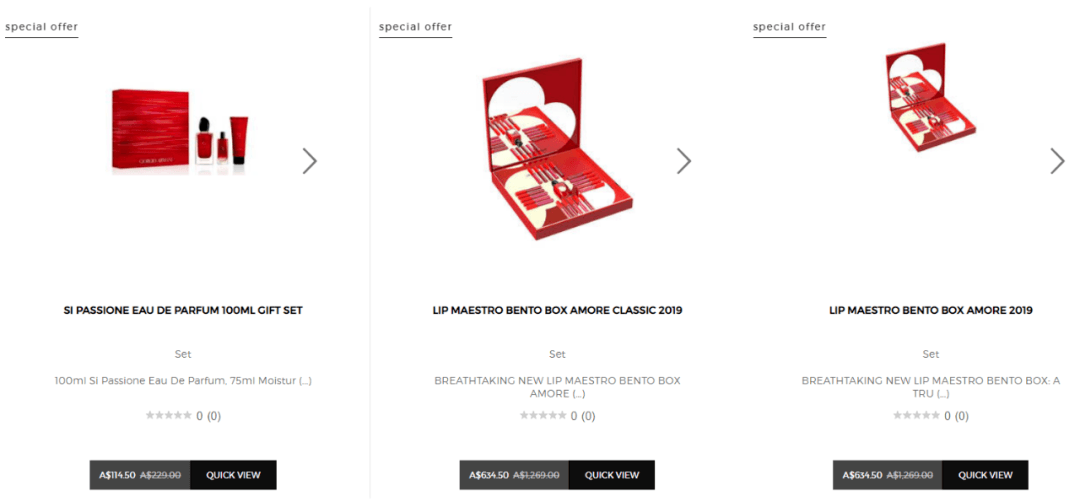Open the Lip Maestro Bento Box Amore Classic 2019 title
1080x502 pixels.
(557, 311)
